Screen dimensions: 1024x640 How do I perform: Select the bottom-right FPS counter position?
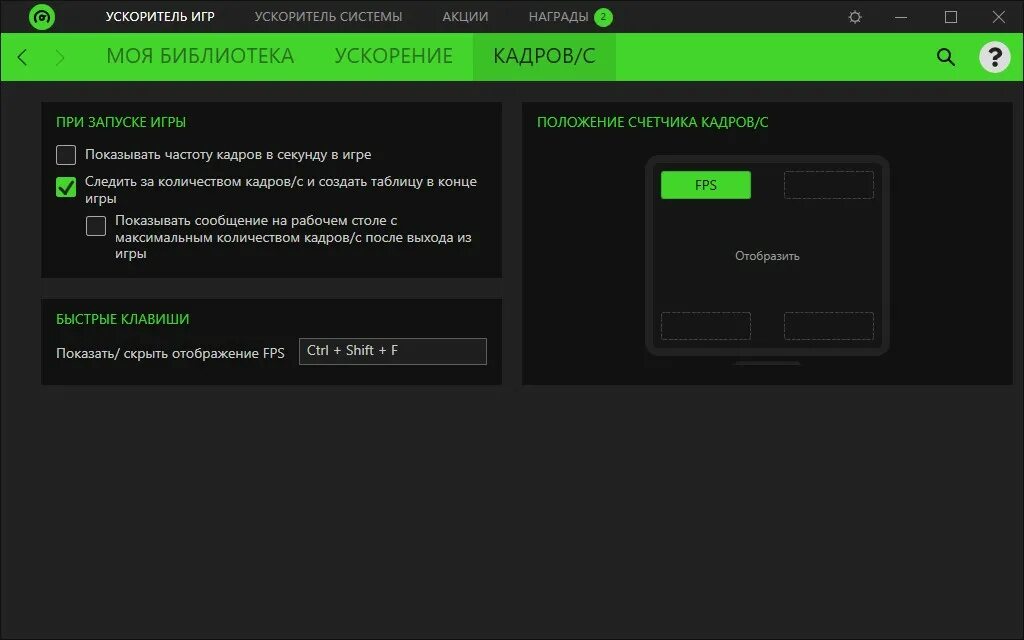829,326
